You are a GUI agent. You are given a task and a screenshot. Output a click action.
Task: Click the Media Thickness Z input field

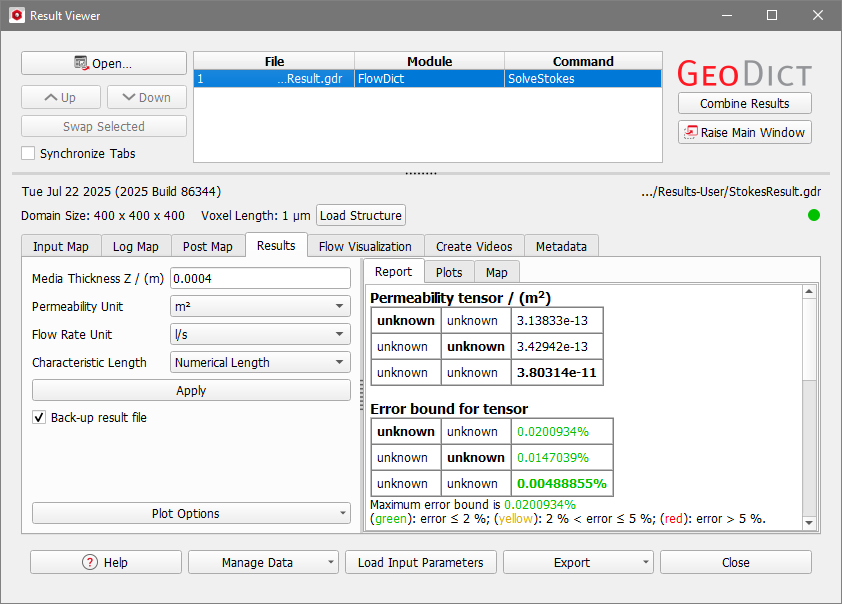click(260, 278)
